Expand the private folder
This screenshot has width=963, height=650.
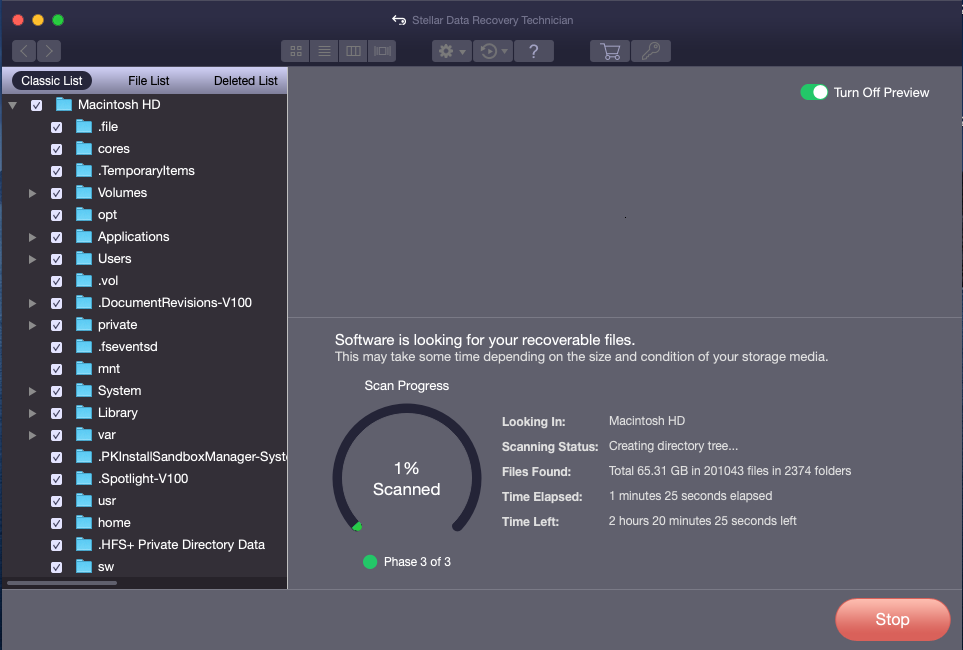coord(33,326)
